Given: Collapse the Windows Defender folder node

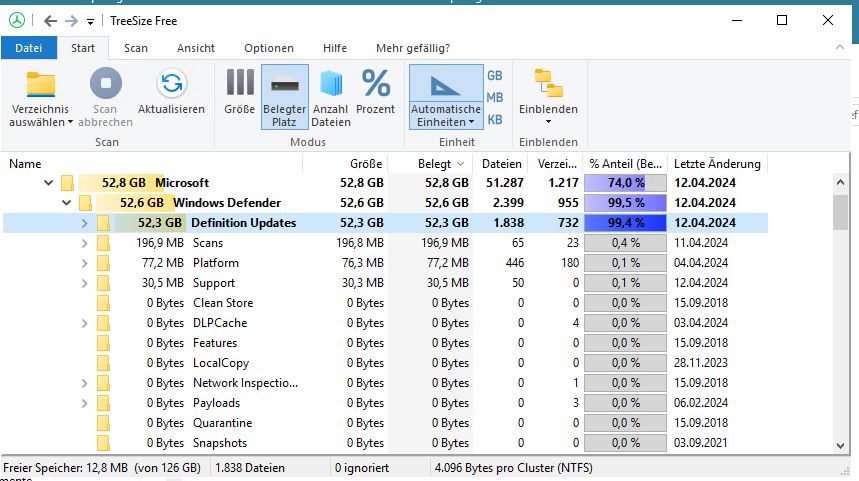Looking at the screenshot, I should pyautogui.click(x=66, y=203).
